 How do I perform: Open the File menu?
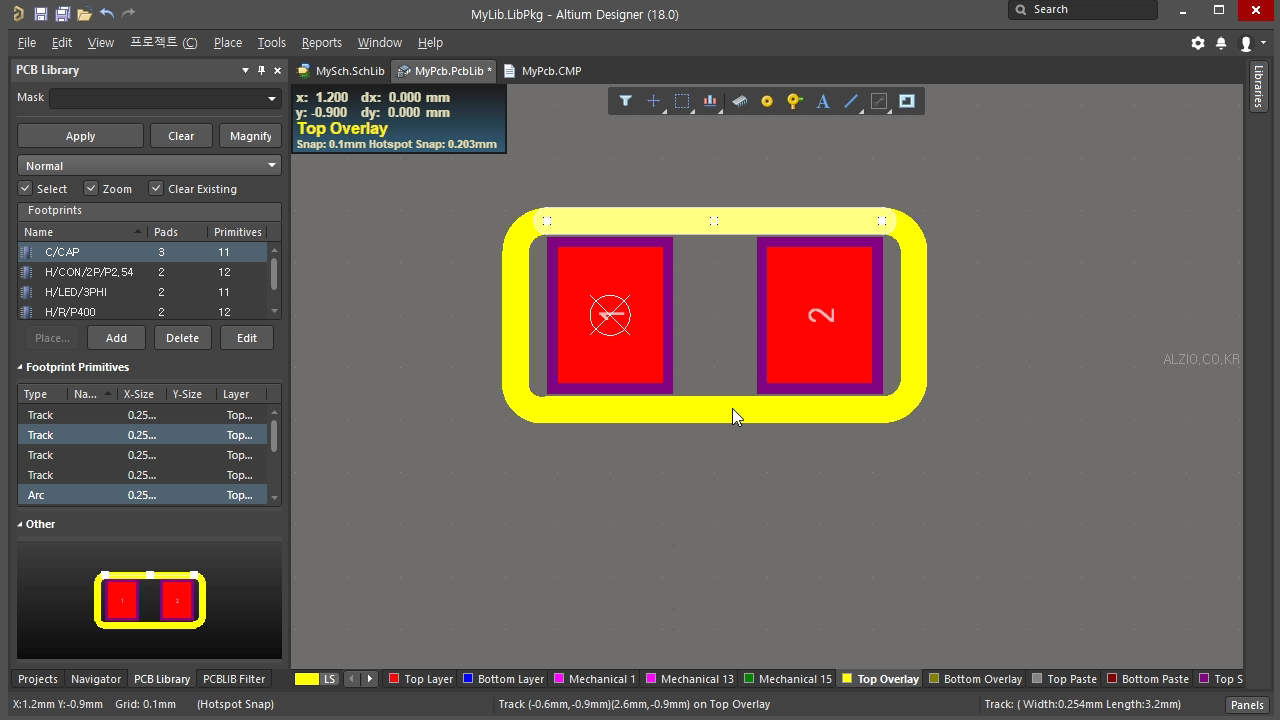coord(27,43)
